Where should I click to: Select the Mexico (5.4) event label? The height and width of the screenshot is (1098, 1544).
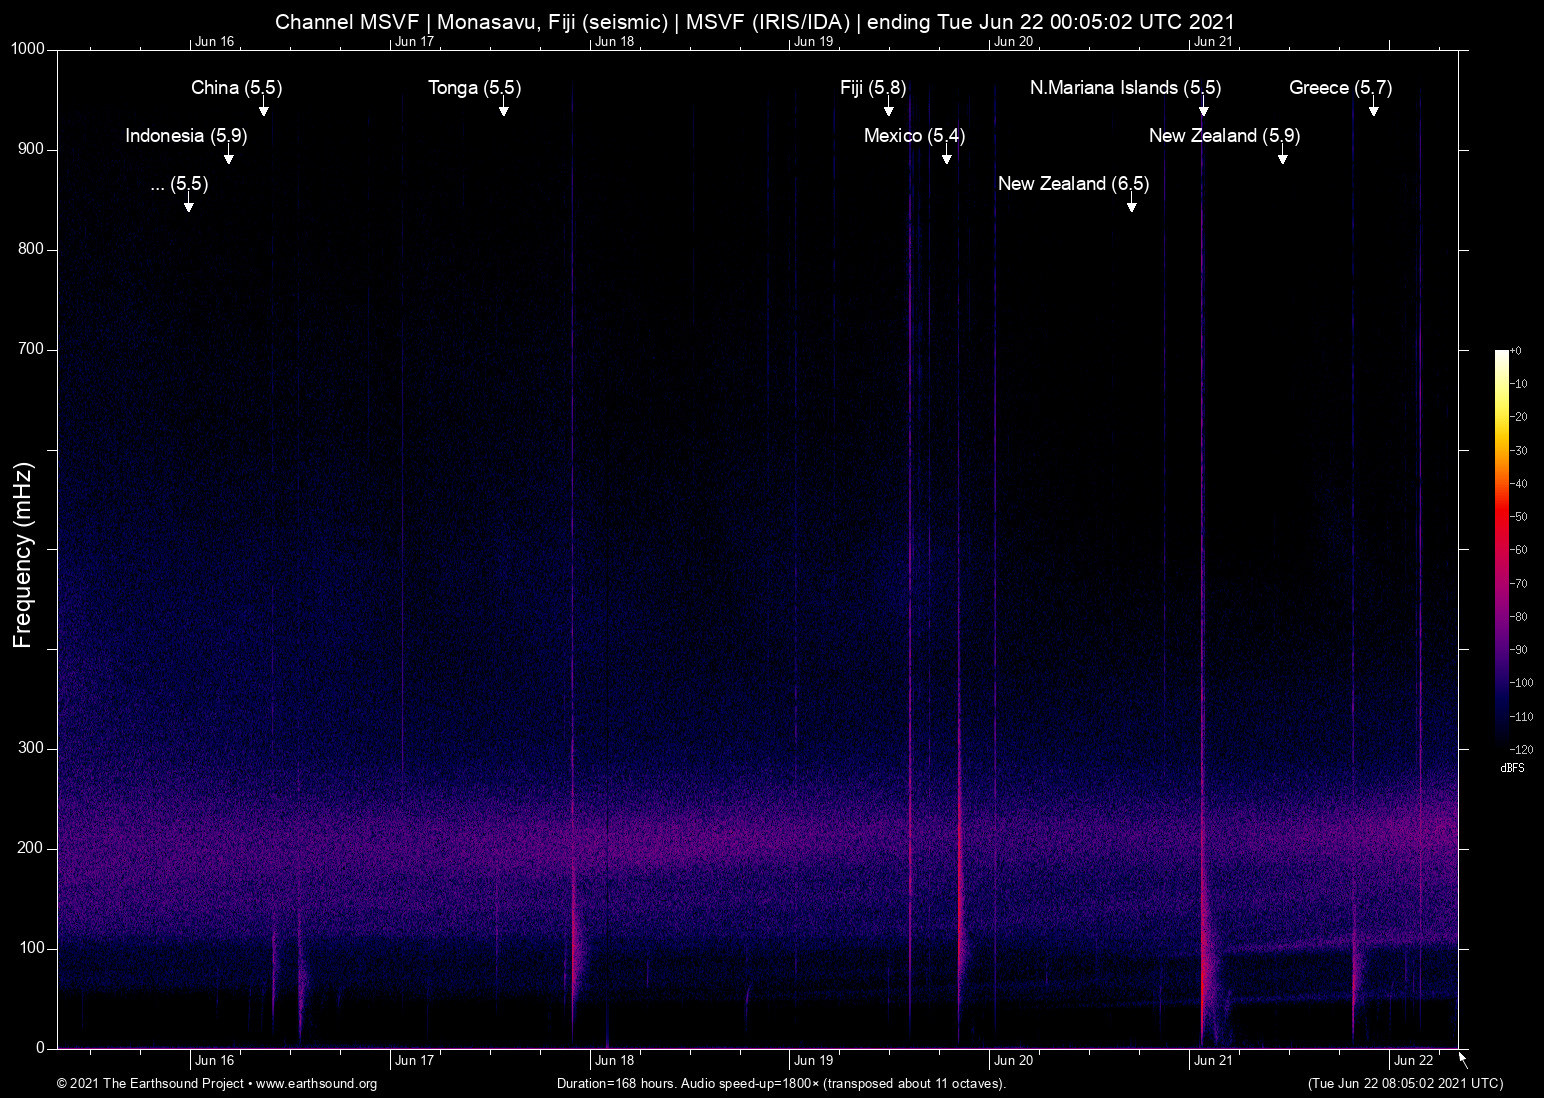(x=915, y=136)
